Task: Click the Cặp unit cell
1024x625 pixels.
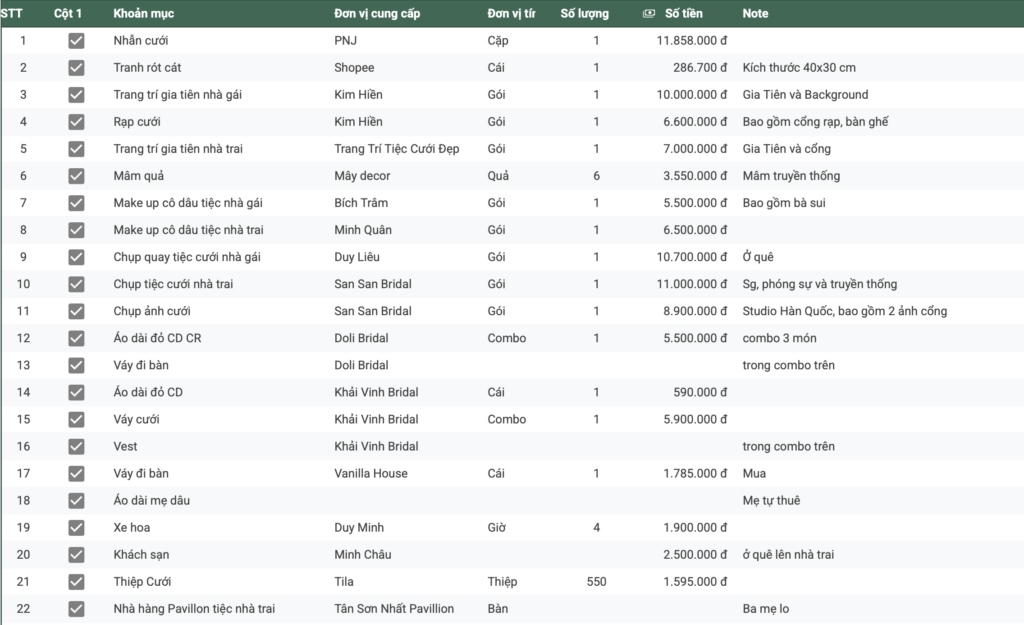Action: (x=498, y=40)
